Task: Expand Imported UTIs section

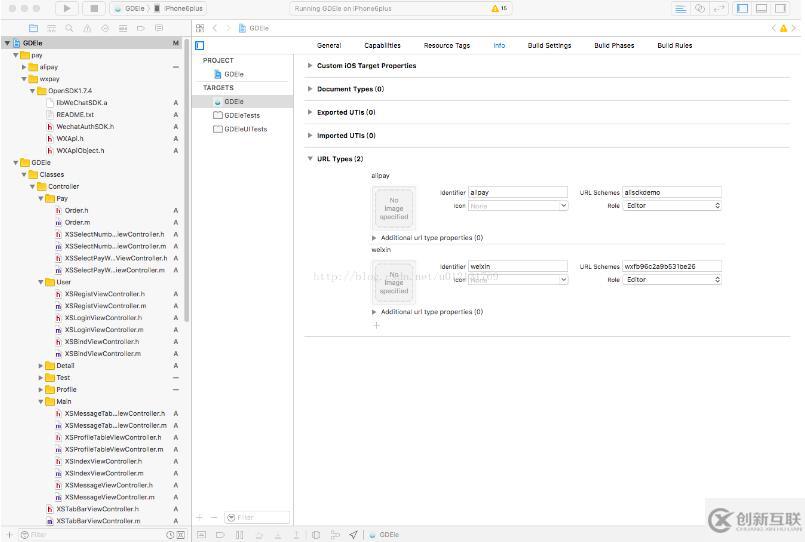Action: tap(310, 136)
